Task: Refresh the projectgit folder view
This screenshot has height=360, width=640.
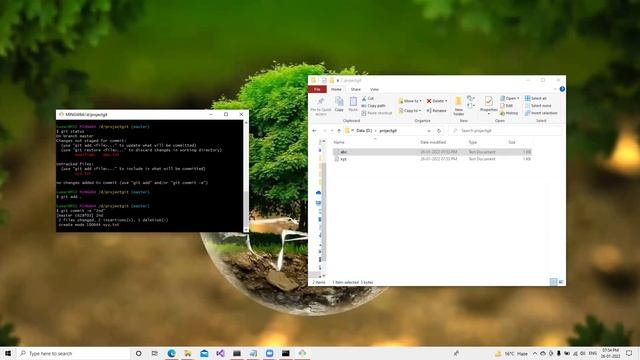Action: [x=439, y=131]
